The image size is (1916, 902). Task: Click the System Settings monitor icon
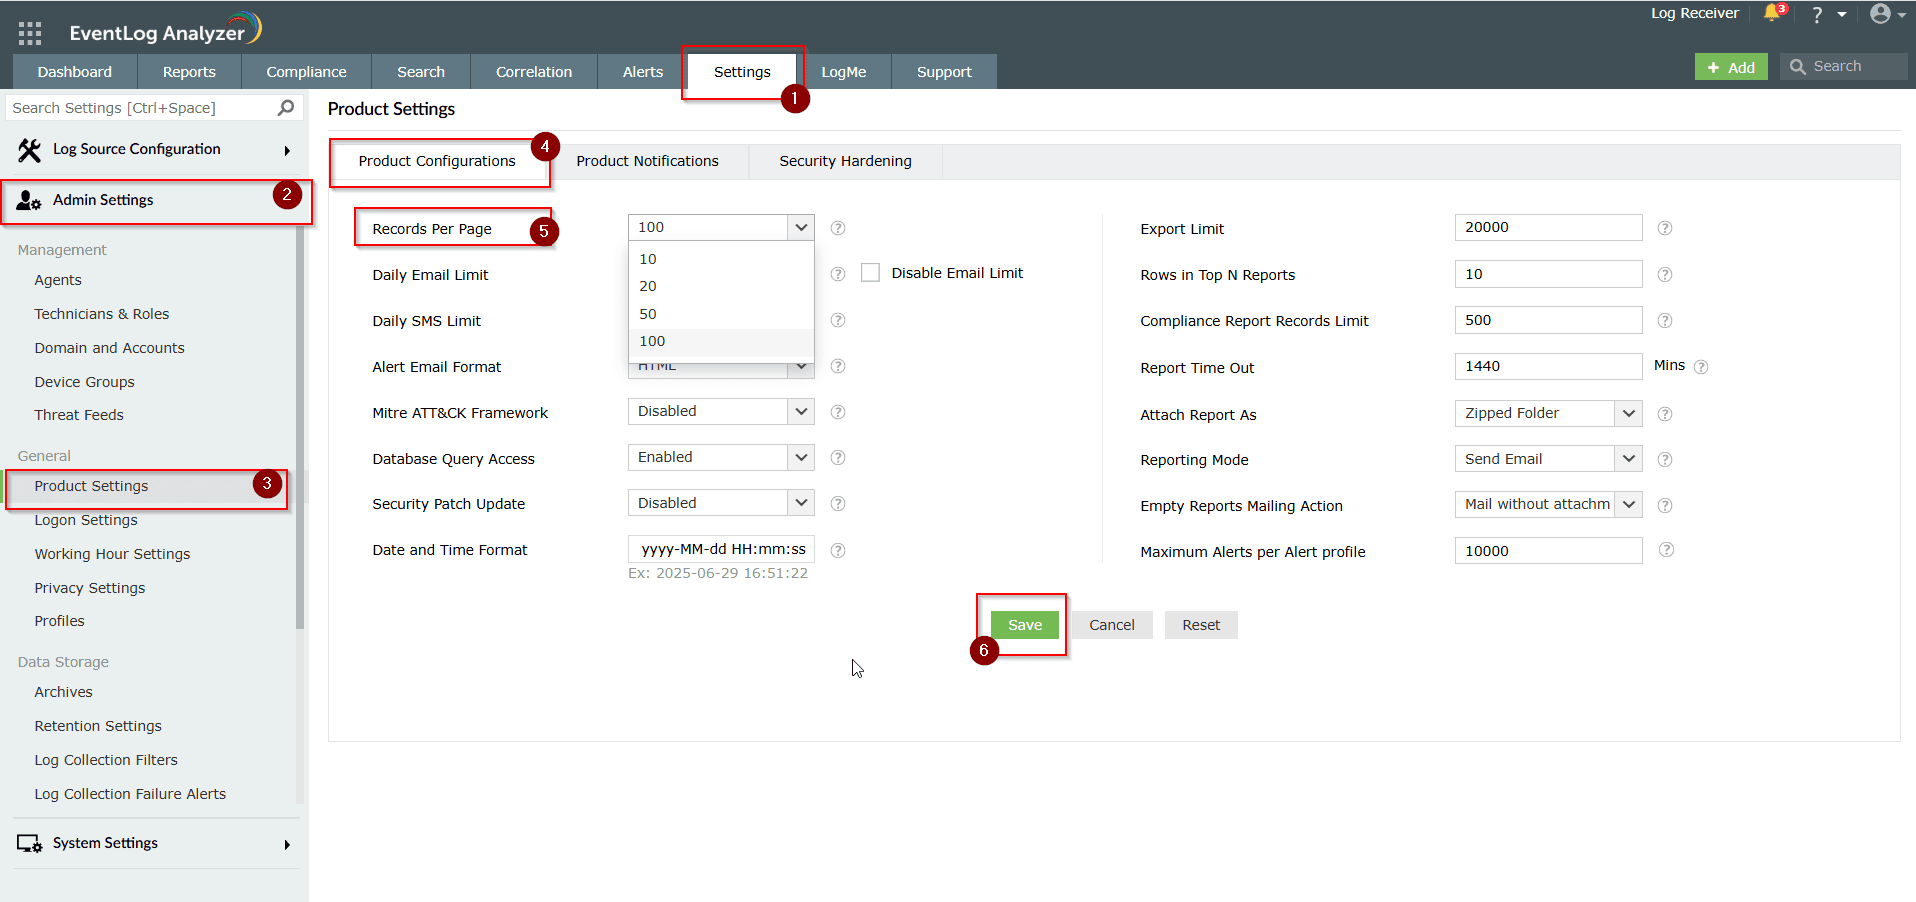point(29,843)
